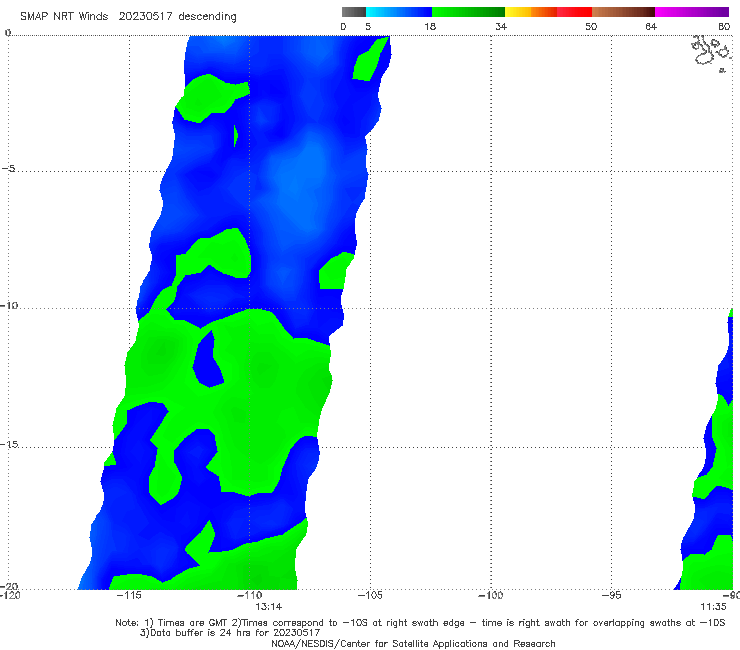Screen dimensions: 740x650
Task: Click the title 'SMAP NRT Winds 20230517 descending'
Action: (x=128, y=16)
